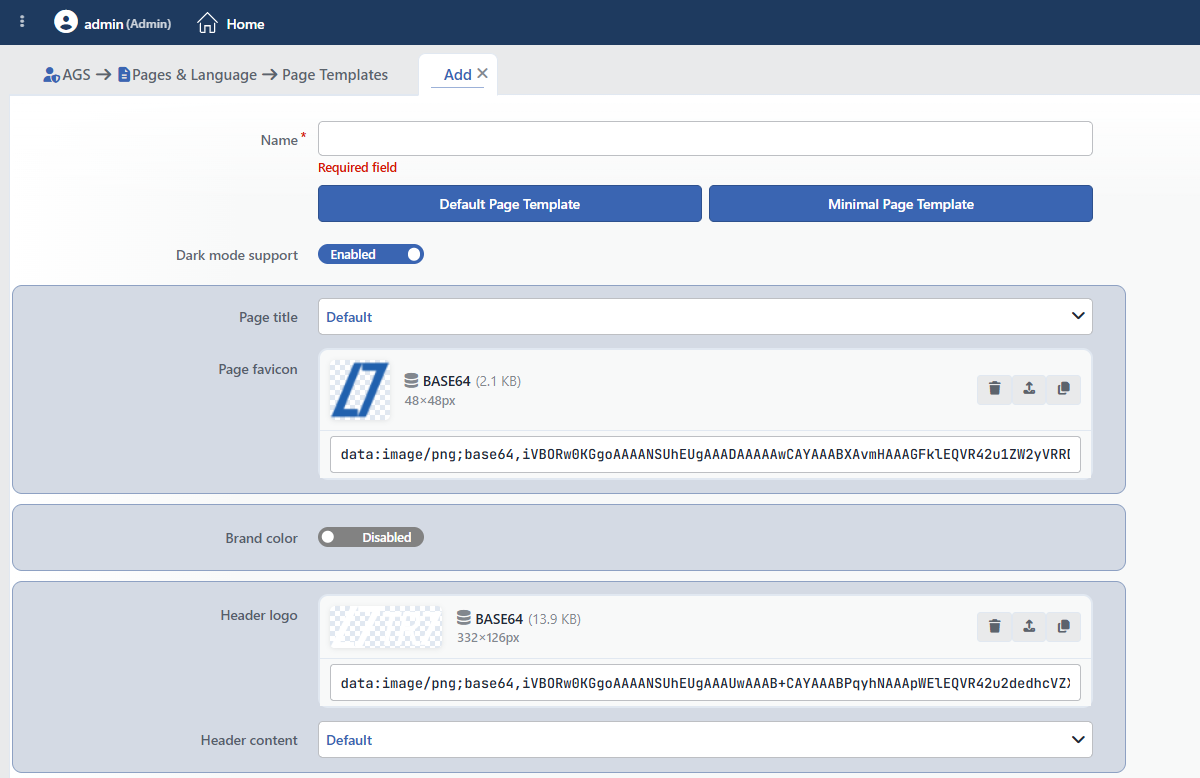
Task: Click the Header logo data URL field
Action: [x=705, y=683]
